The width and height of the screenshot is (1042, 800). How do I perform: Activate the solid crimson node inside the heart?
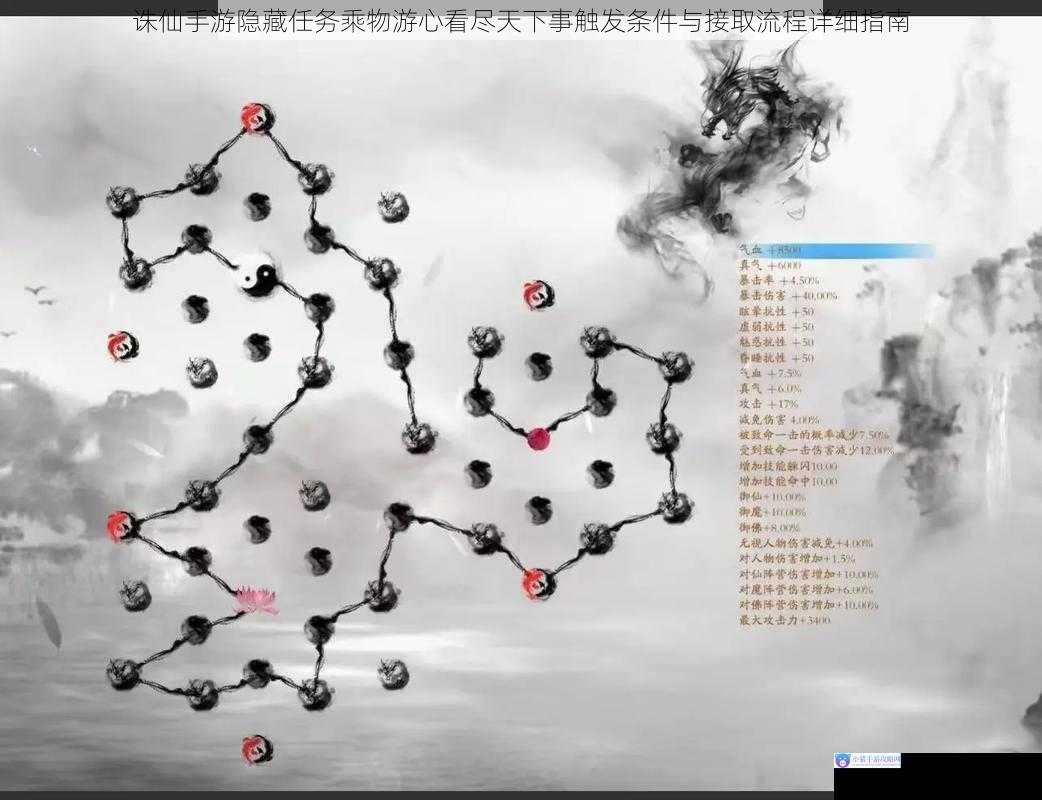click(538, 439)
